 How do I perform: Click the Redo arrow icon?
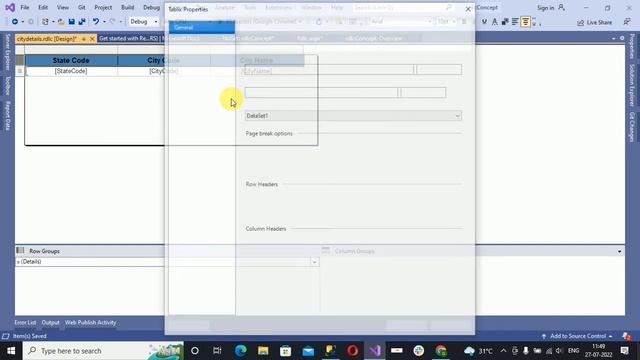[x=113, y=22]
